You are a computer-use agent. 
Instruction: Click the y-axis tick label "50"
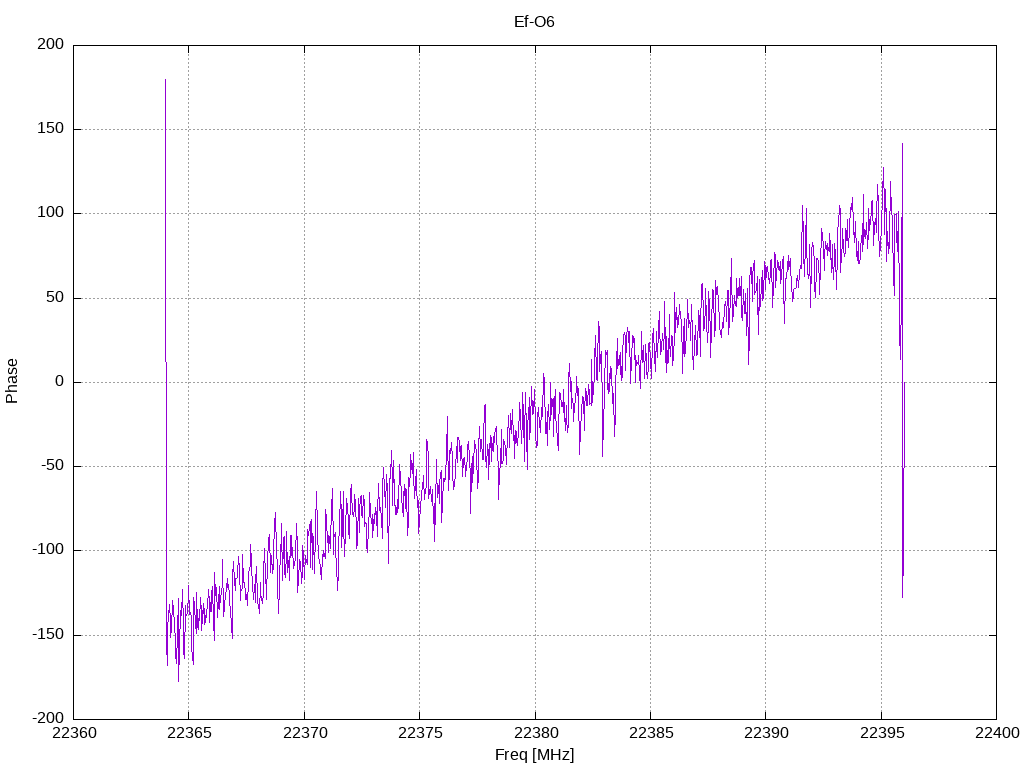click(56, 297)
